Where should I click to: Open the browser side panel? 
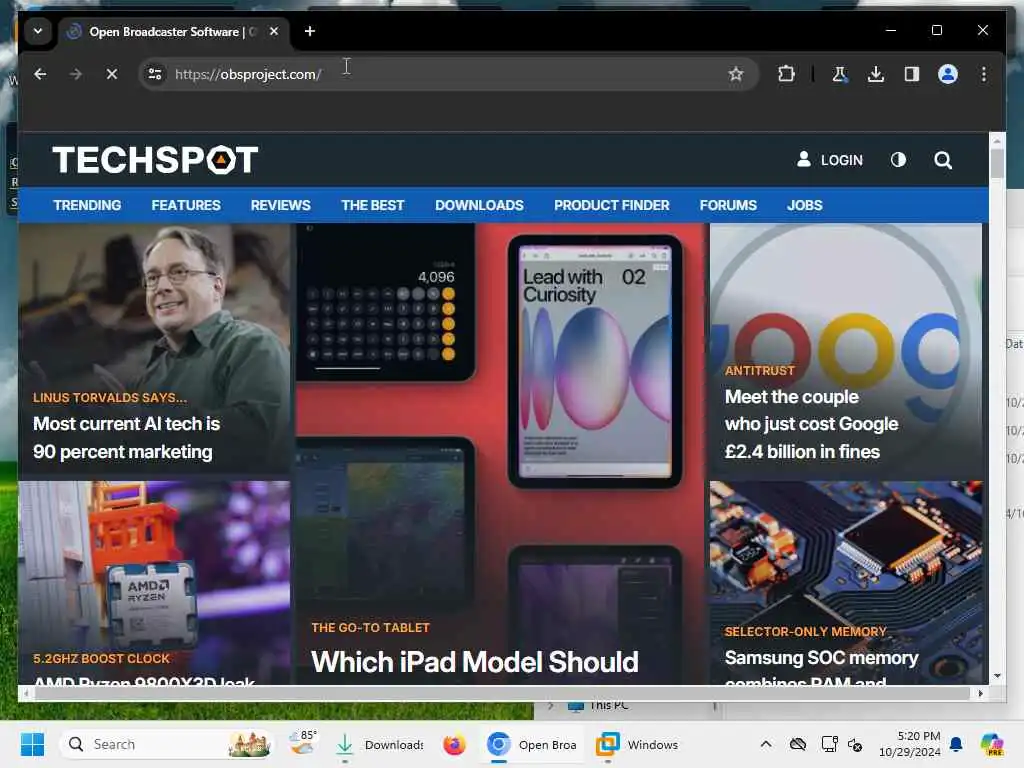[x=912, y=74]
